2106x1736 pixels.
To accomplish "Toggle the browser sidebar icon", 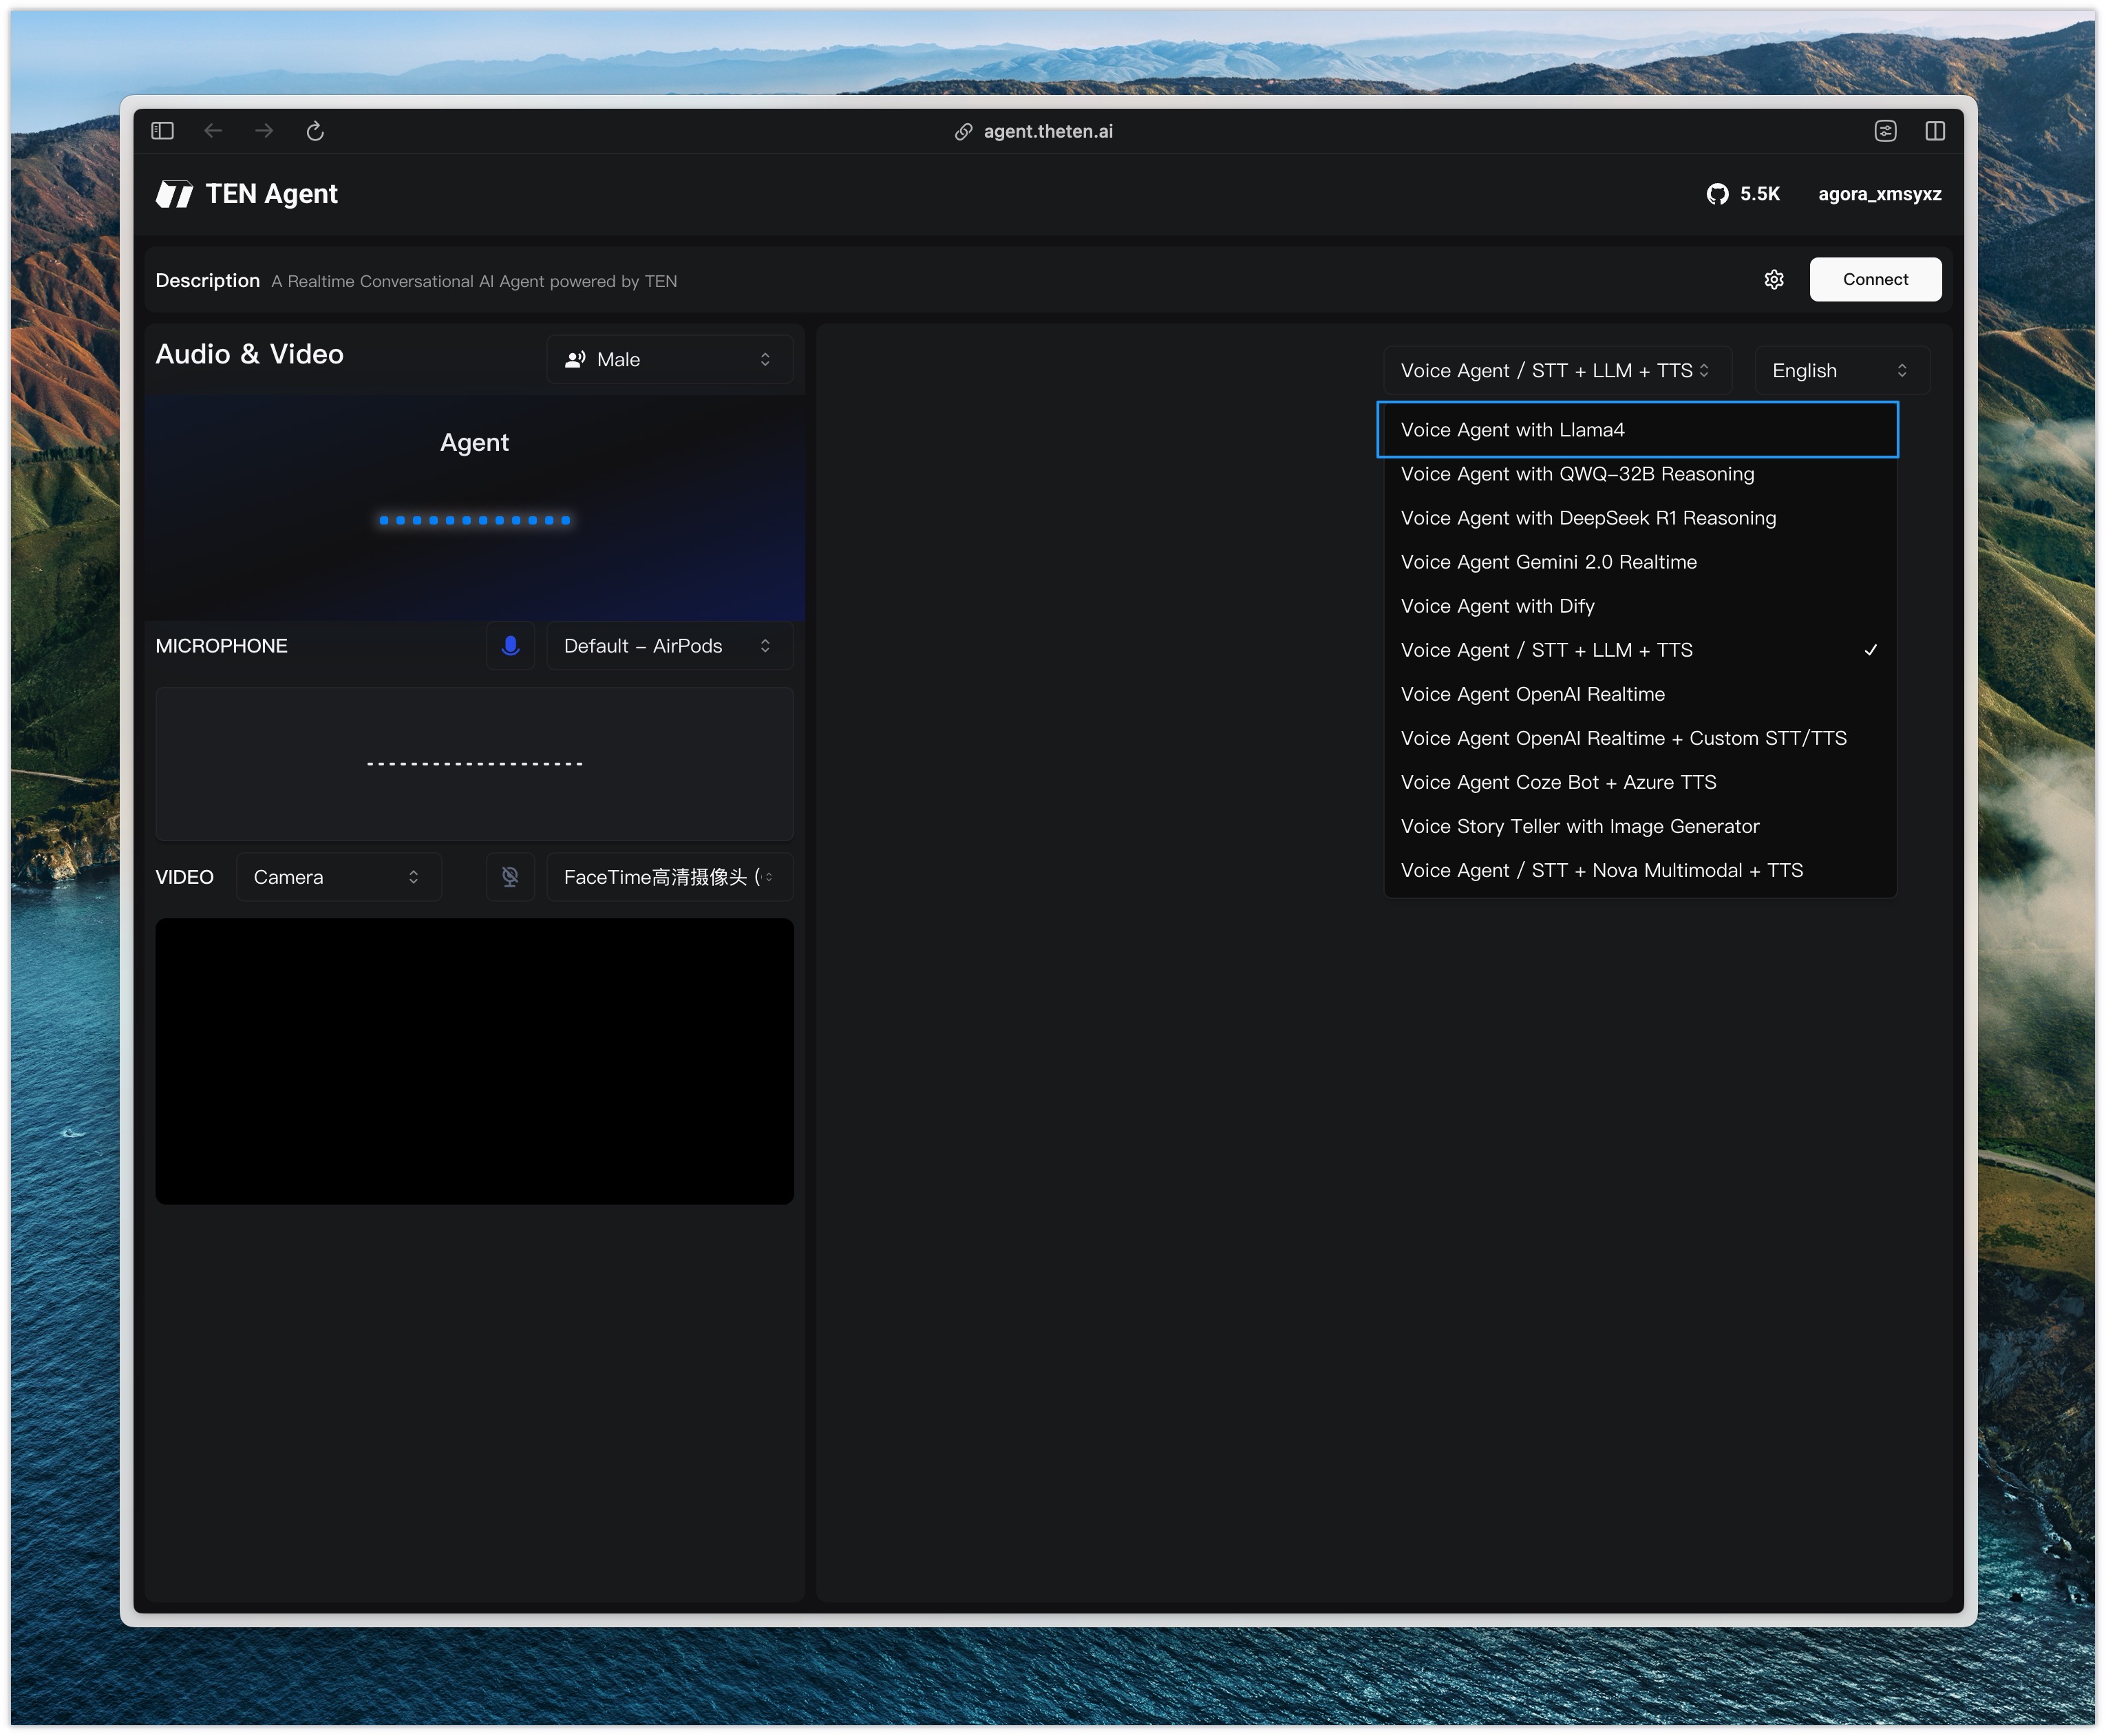I will 163,131.
